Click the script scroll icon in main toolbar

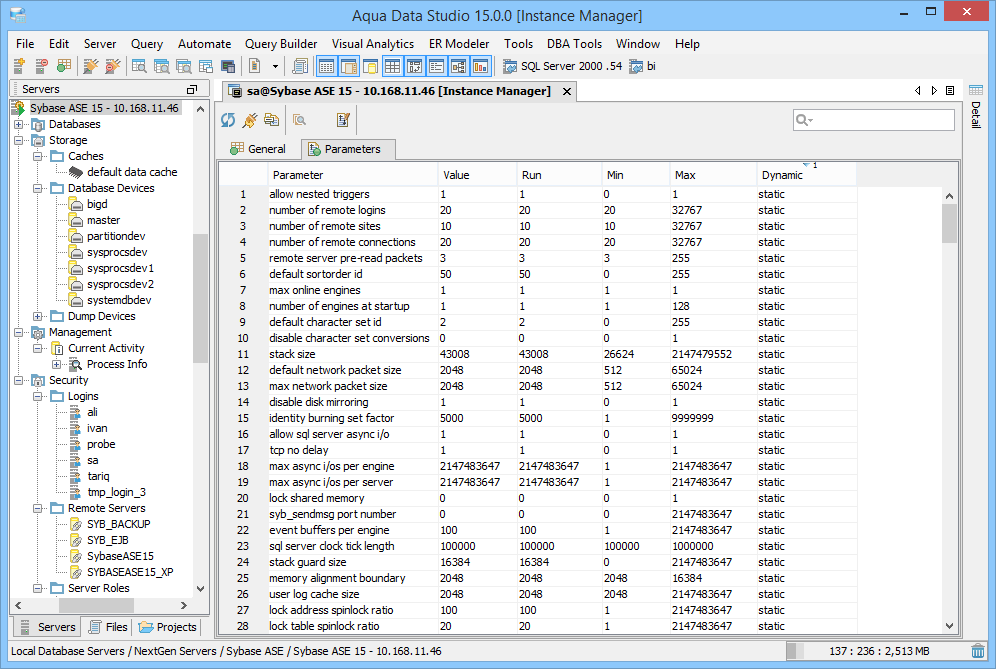pos(300,66)
